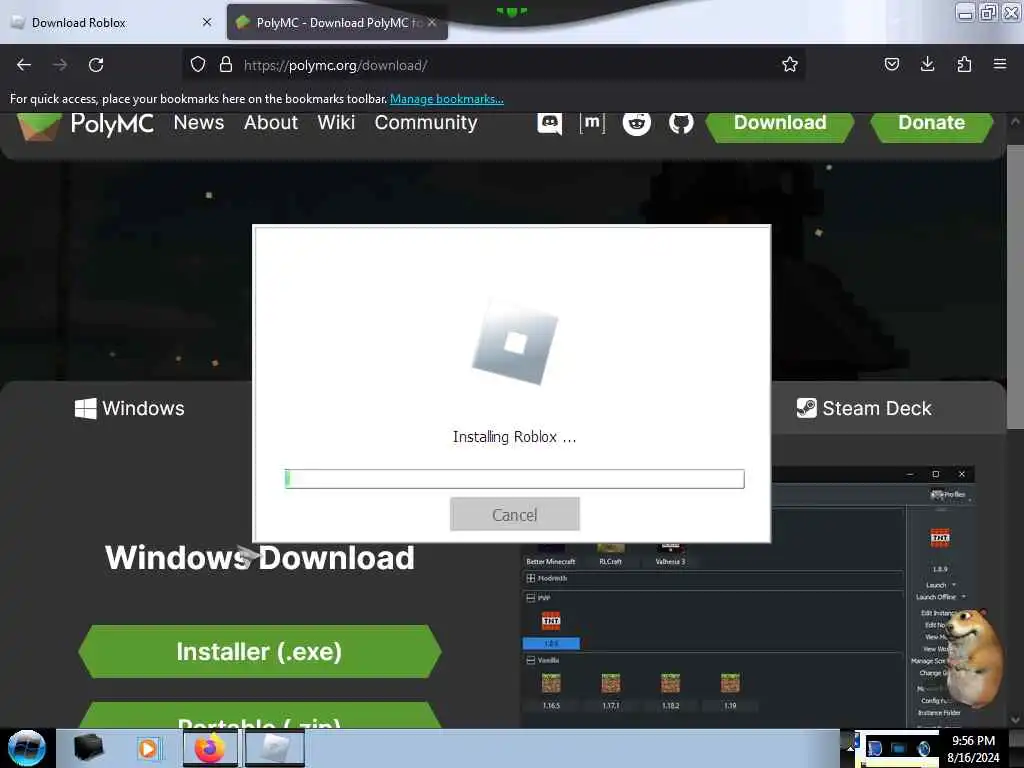The image size is (1024, 768).
Task: Click the PolyMC logo
Action: coord(86,124)
